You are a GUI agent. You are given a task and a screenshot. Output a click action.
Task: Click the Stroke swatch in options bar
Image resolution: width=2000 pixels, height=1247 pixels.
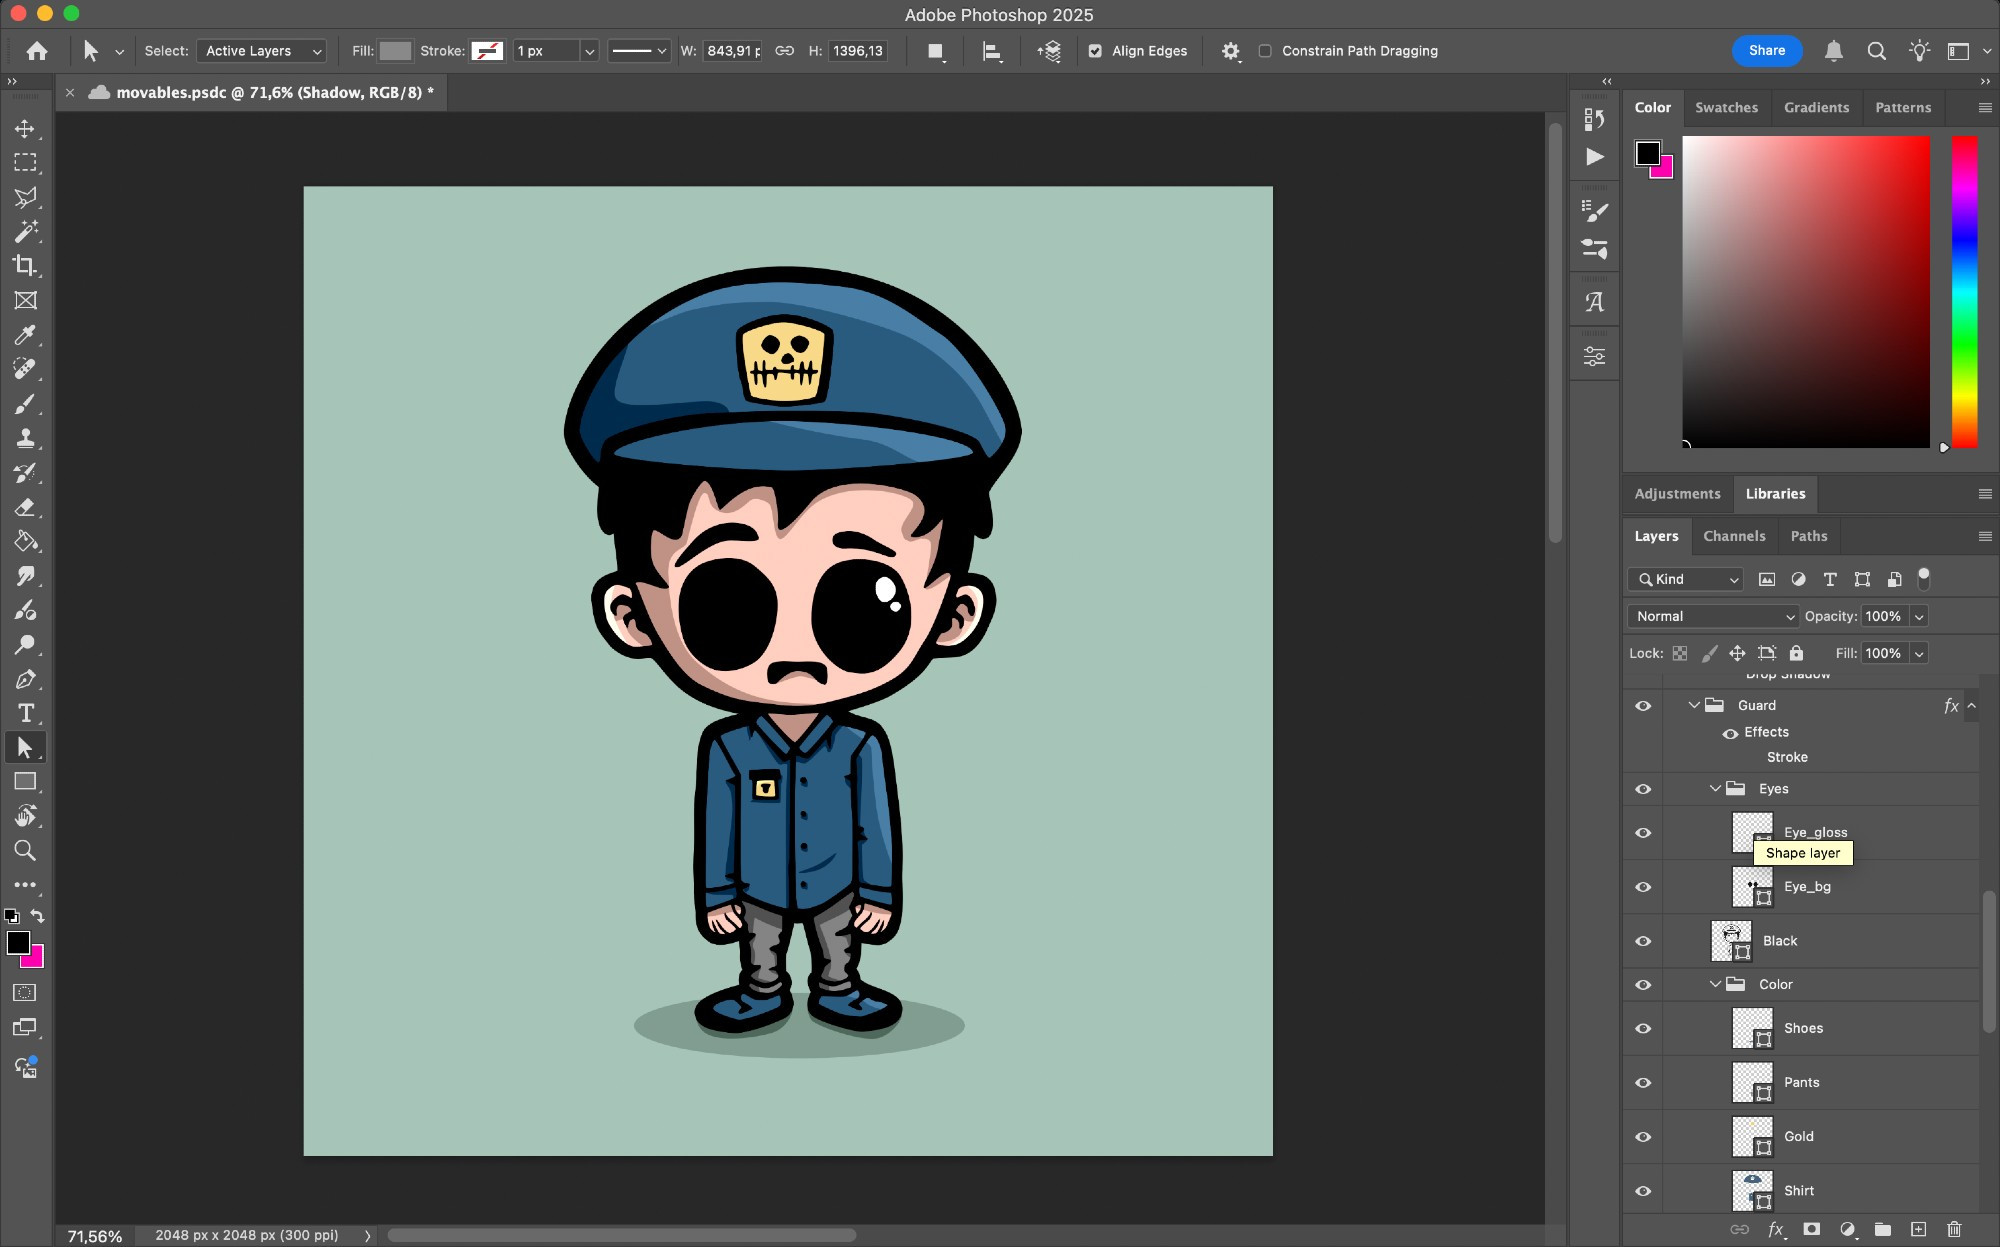pyautogui.click(x=487, y=51)
